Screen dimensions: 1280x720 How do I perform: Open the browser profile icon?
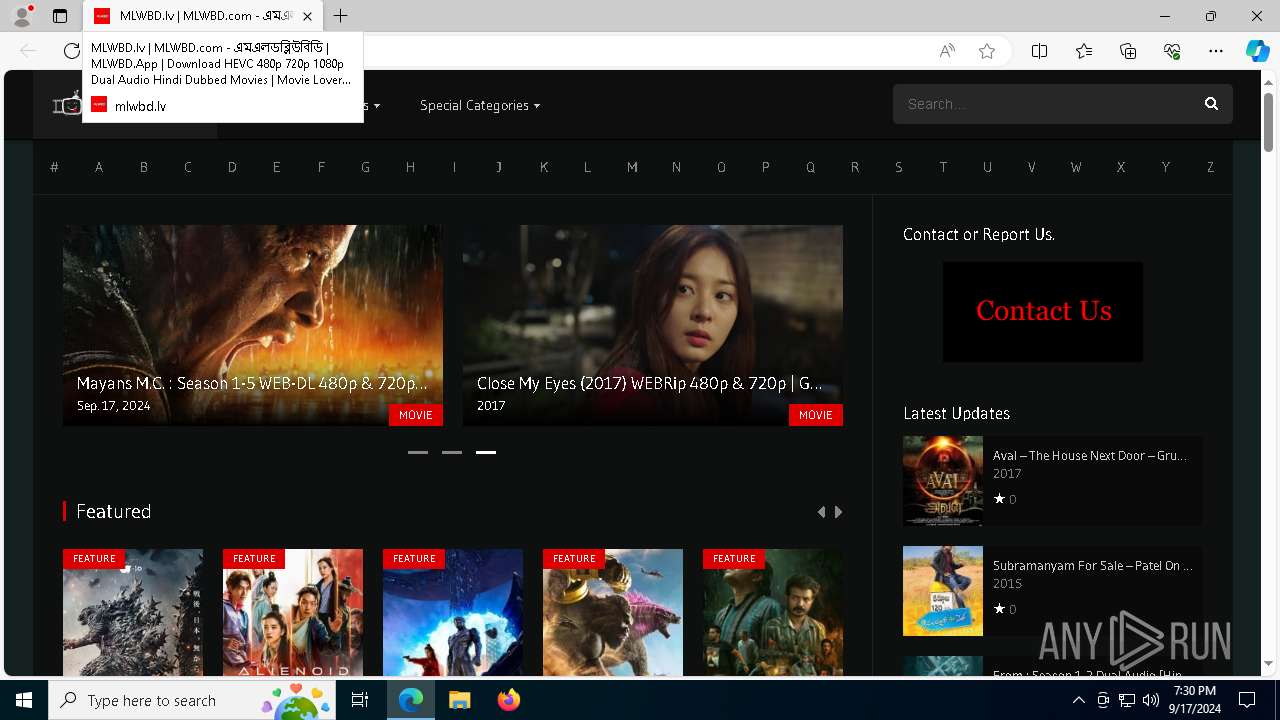click(21, 16)
